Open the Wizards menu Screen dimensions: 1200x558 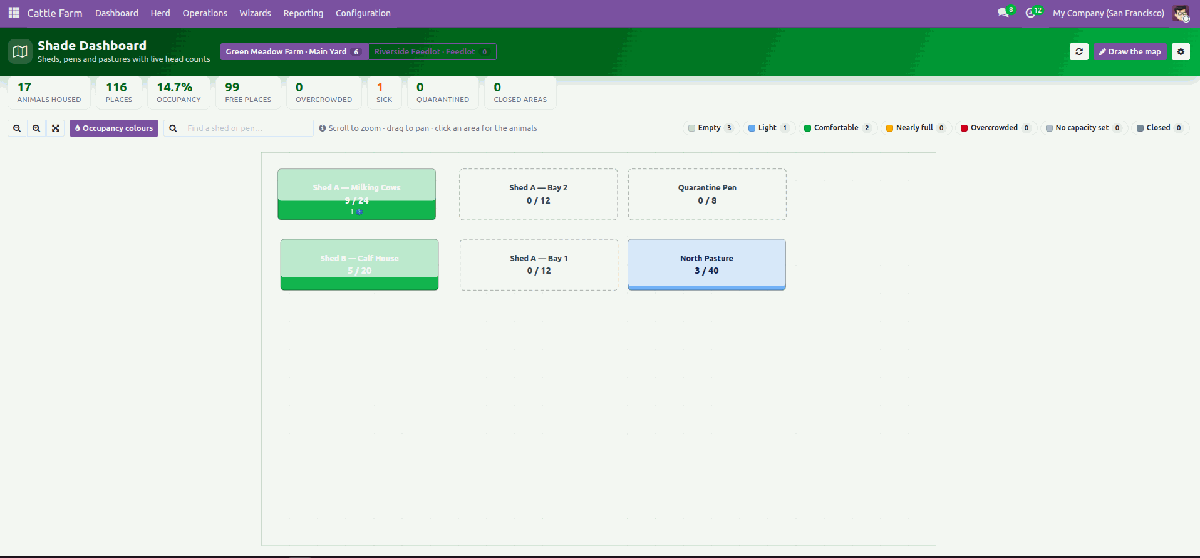click(x=255, y=13)
